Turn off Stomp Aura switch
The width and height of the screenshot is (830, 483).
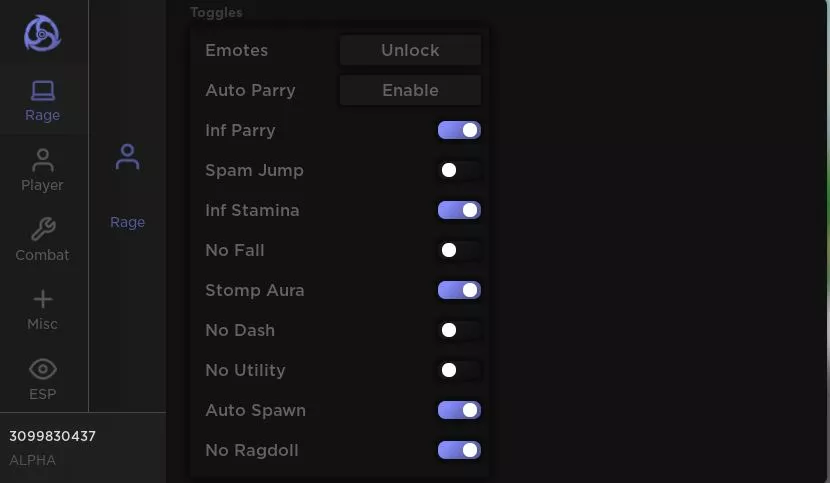(x=459, y=290)
